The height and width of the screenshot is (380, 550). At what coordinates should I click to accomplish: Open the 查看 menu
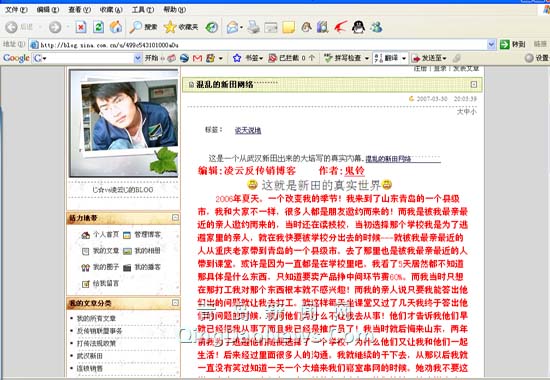pos(79,10)
